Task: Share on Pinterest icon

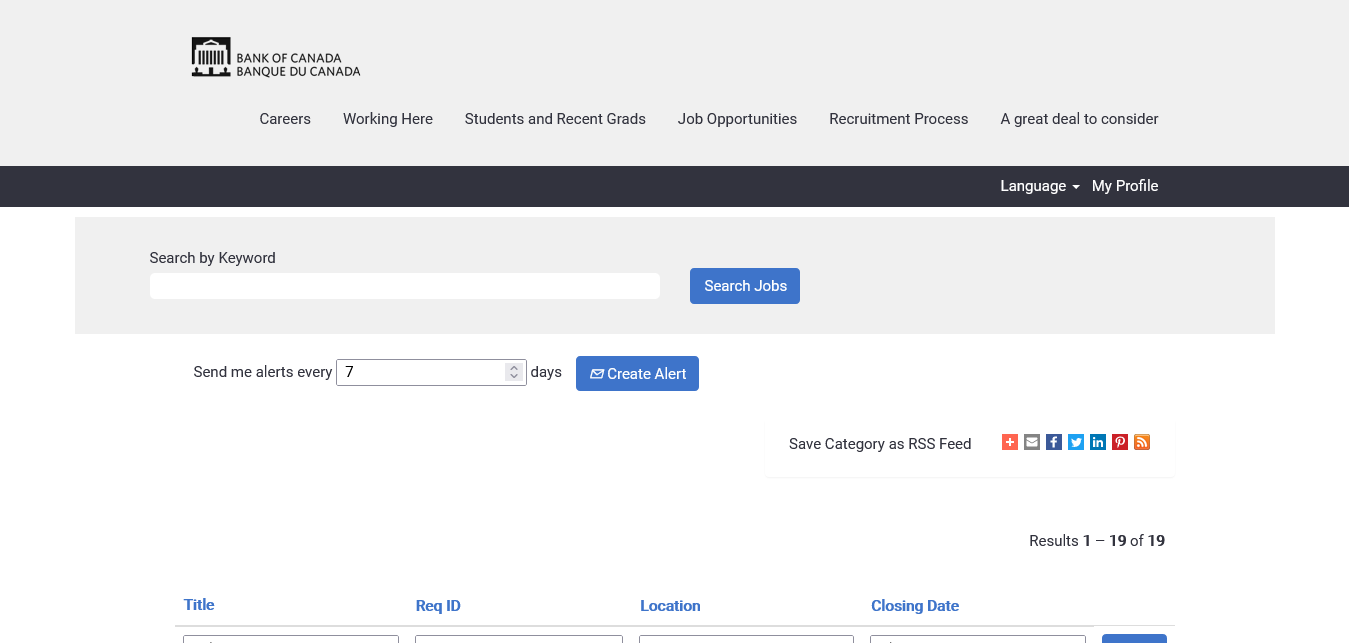Action: [1120, 442]
